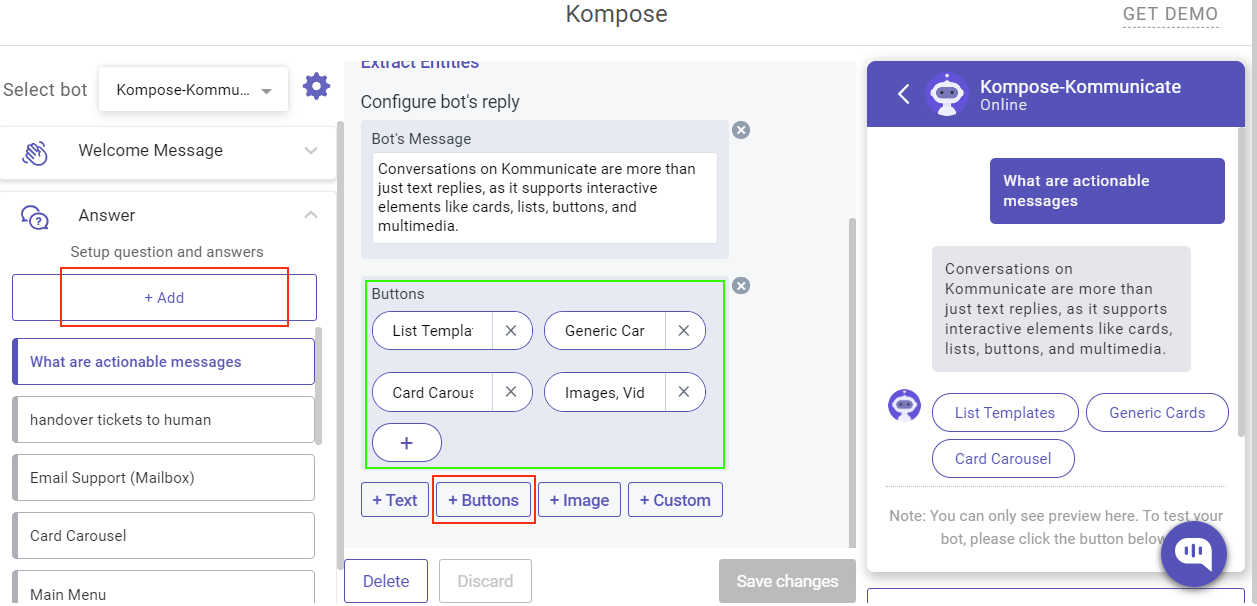Click the bot avatar beside preview reply buttons
Image resolution: width=1257 pixels, height=606 pixels.
pos(904,405)
